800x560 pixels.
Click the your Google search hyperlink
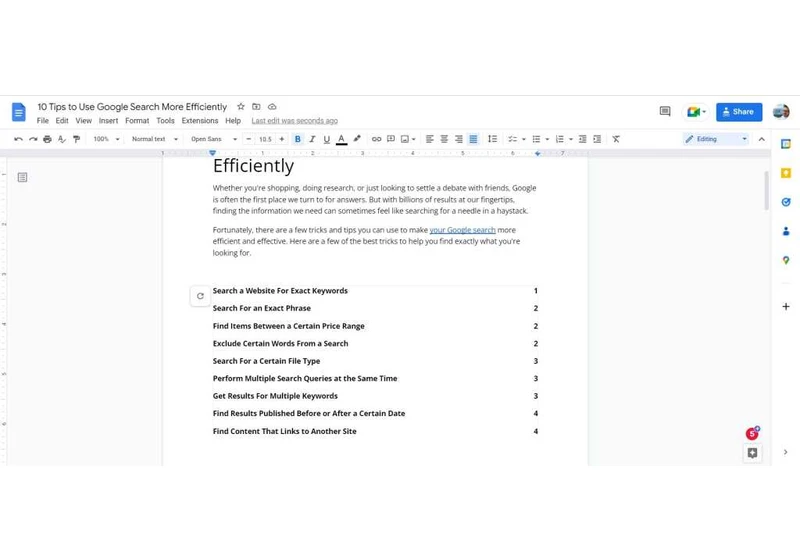coord(462,230)
